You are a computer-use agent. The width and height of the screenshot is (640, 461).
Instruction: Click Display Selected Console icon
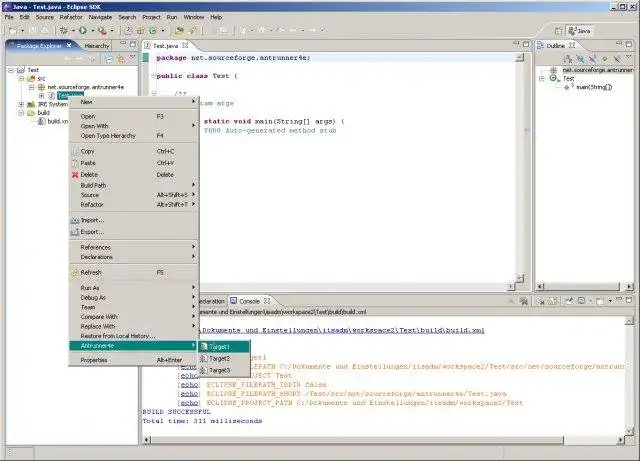click(582, 301)
